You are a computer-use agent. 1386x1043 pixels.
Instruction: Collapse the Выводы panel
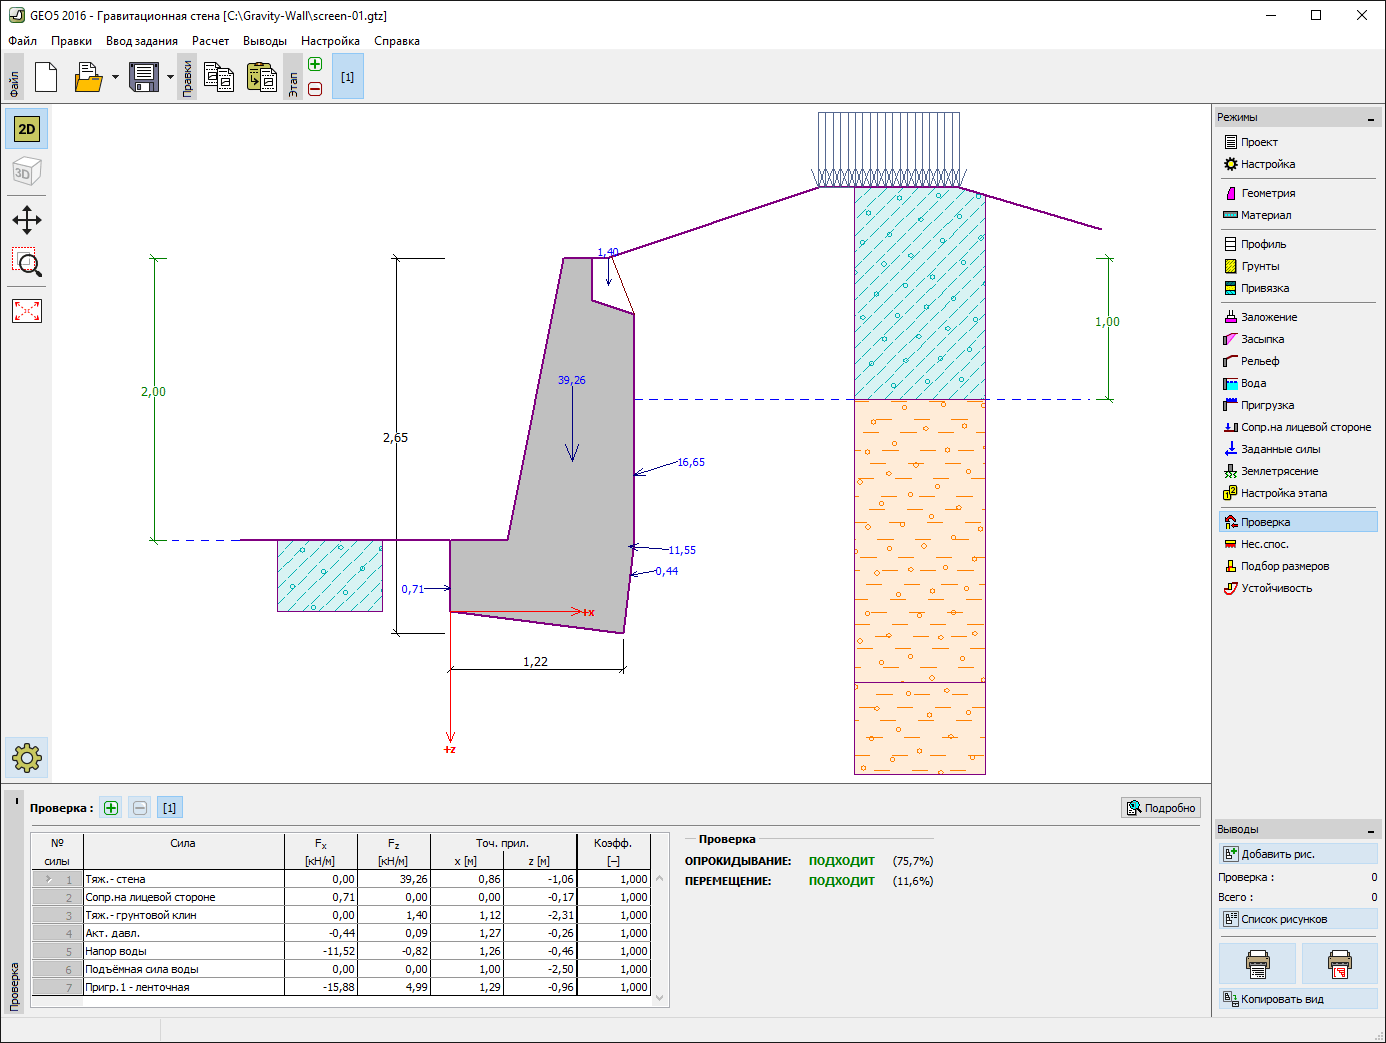(1370, 830)
